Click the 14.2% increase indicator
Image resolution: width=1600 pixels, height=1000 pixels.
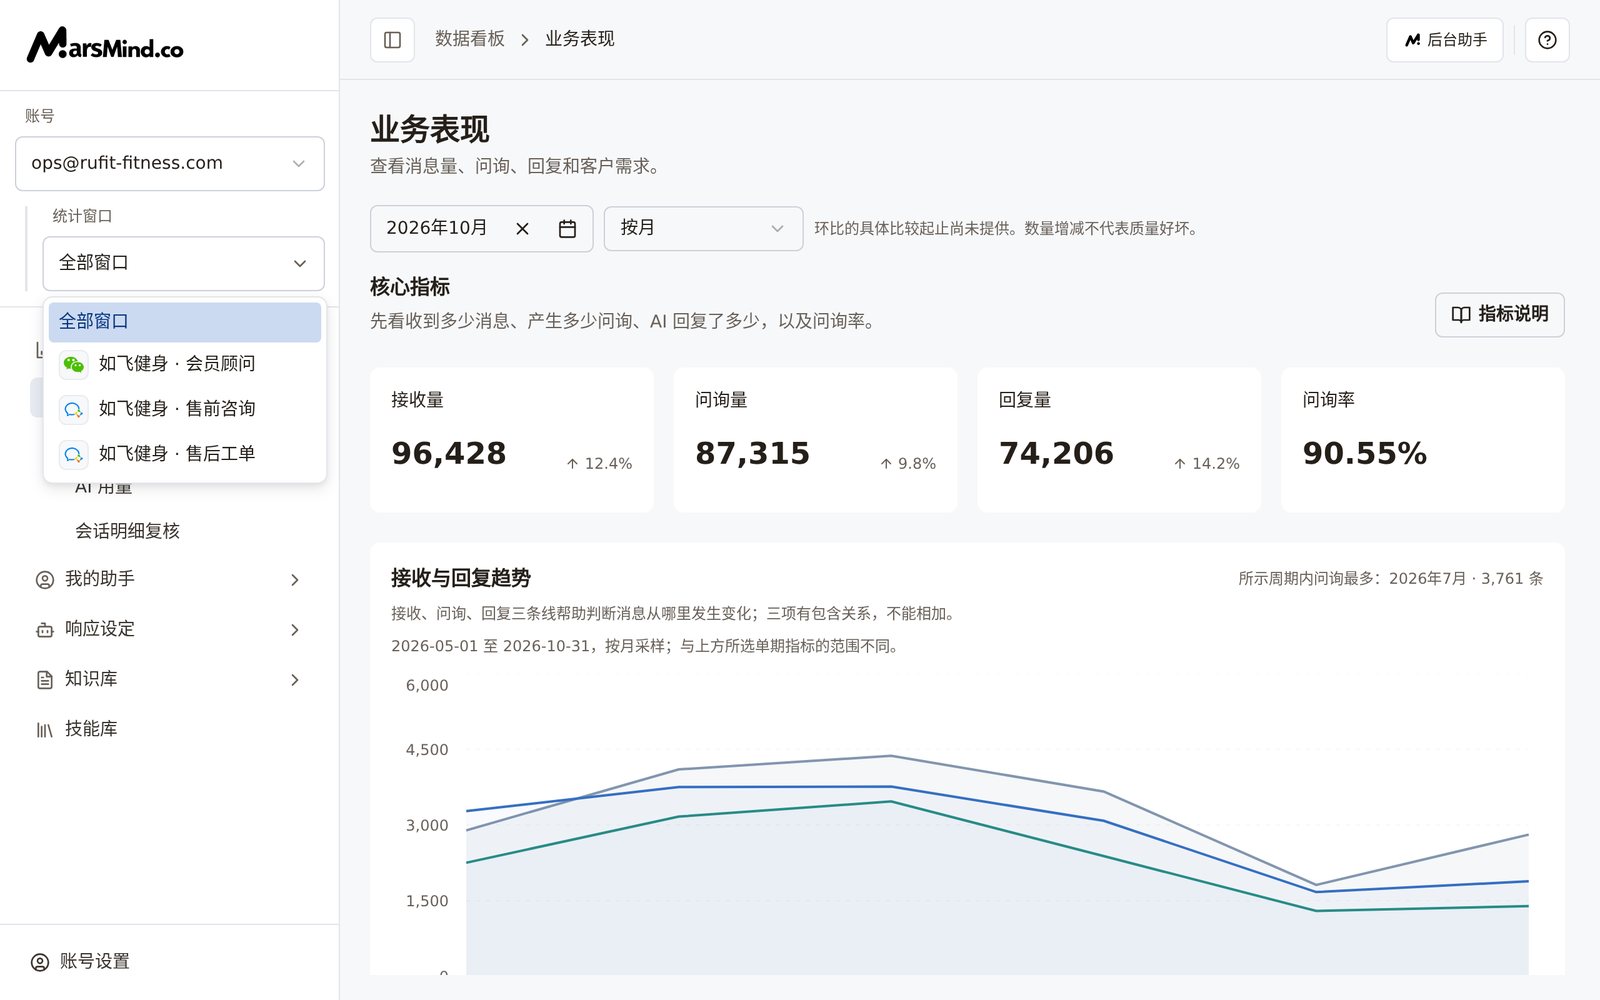[1206, 464]
